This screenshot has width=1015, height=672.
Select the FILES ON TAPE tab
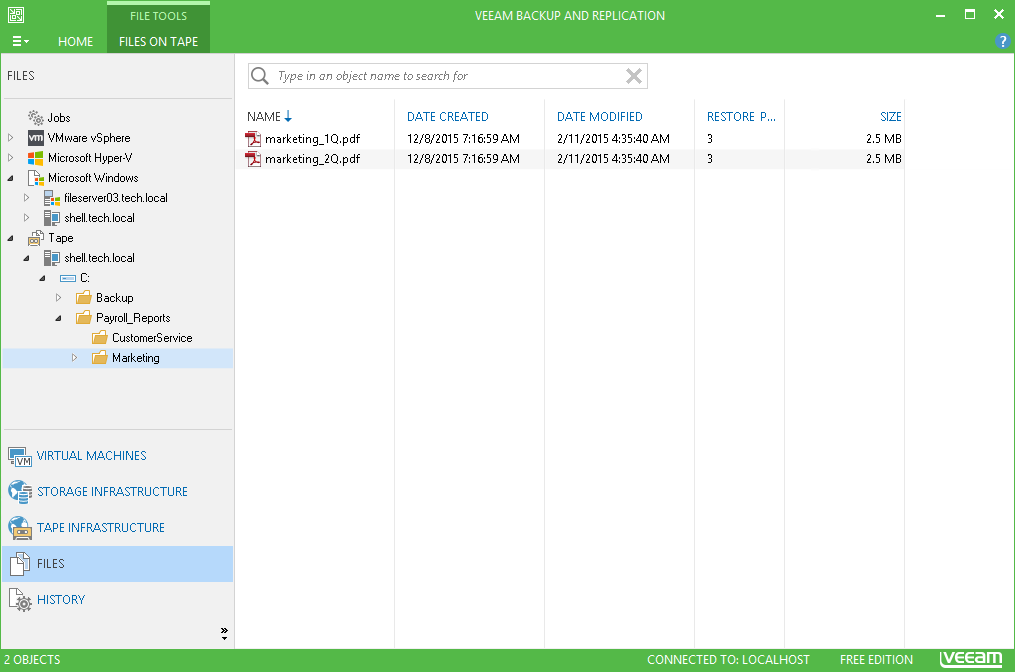159,41
